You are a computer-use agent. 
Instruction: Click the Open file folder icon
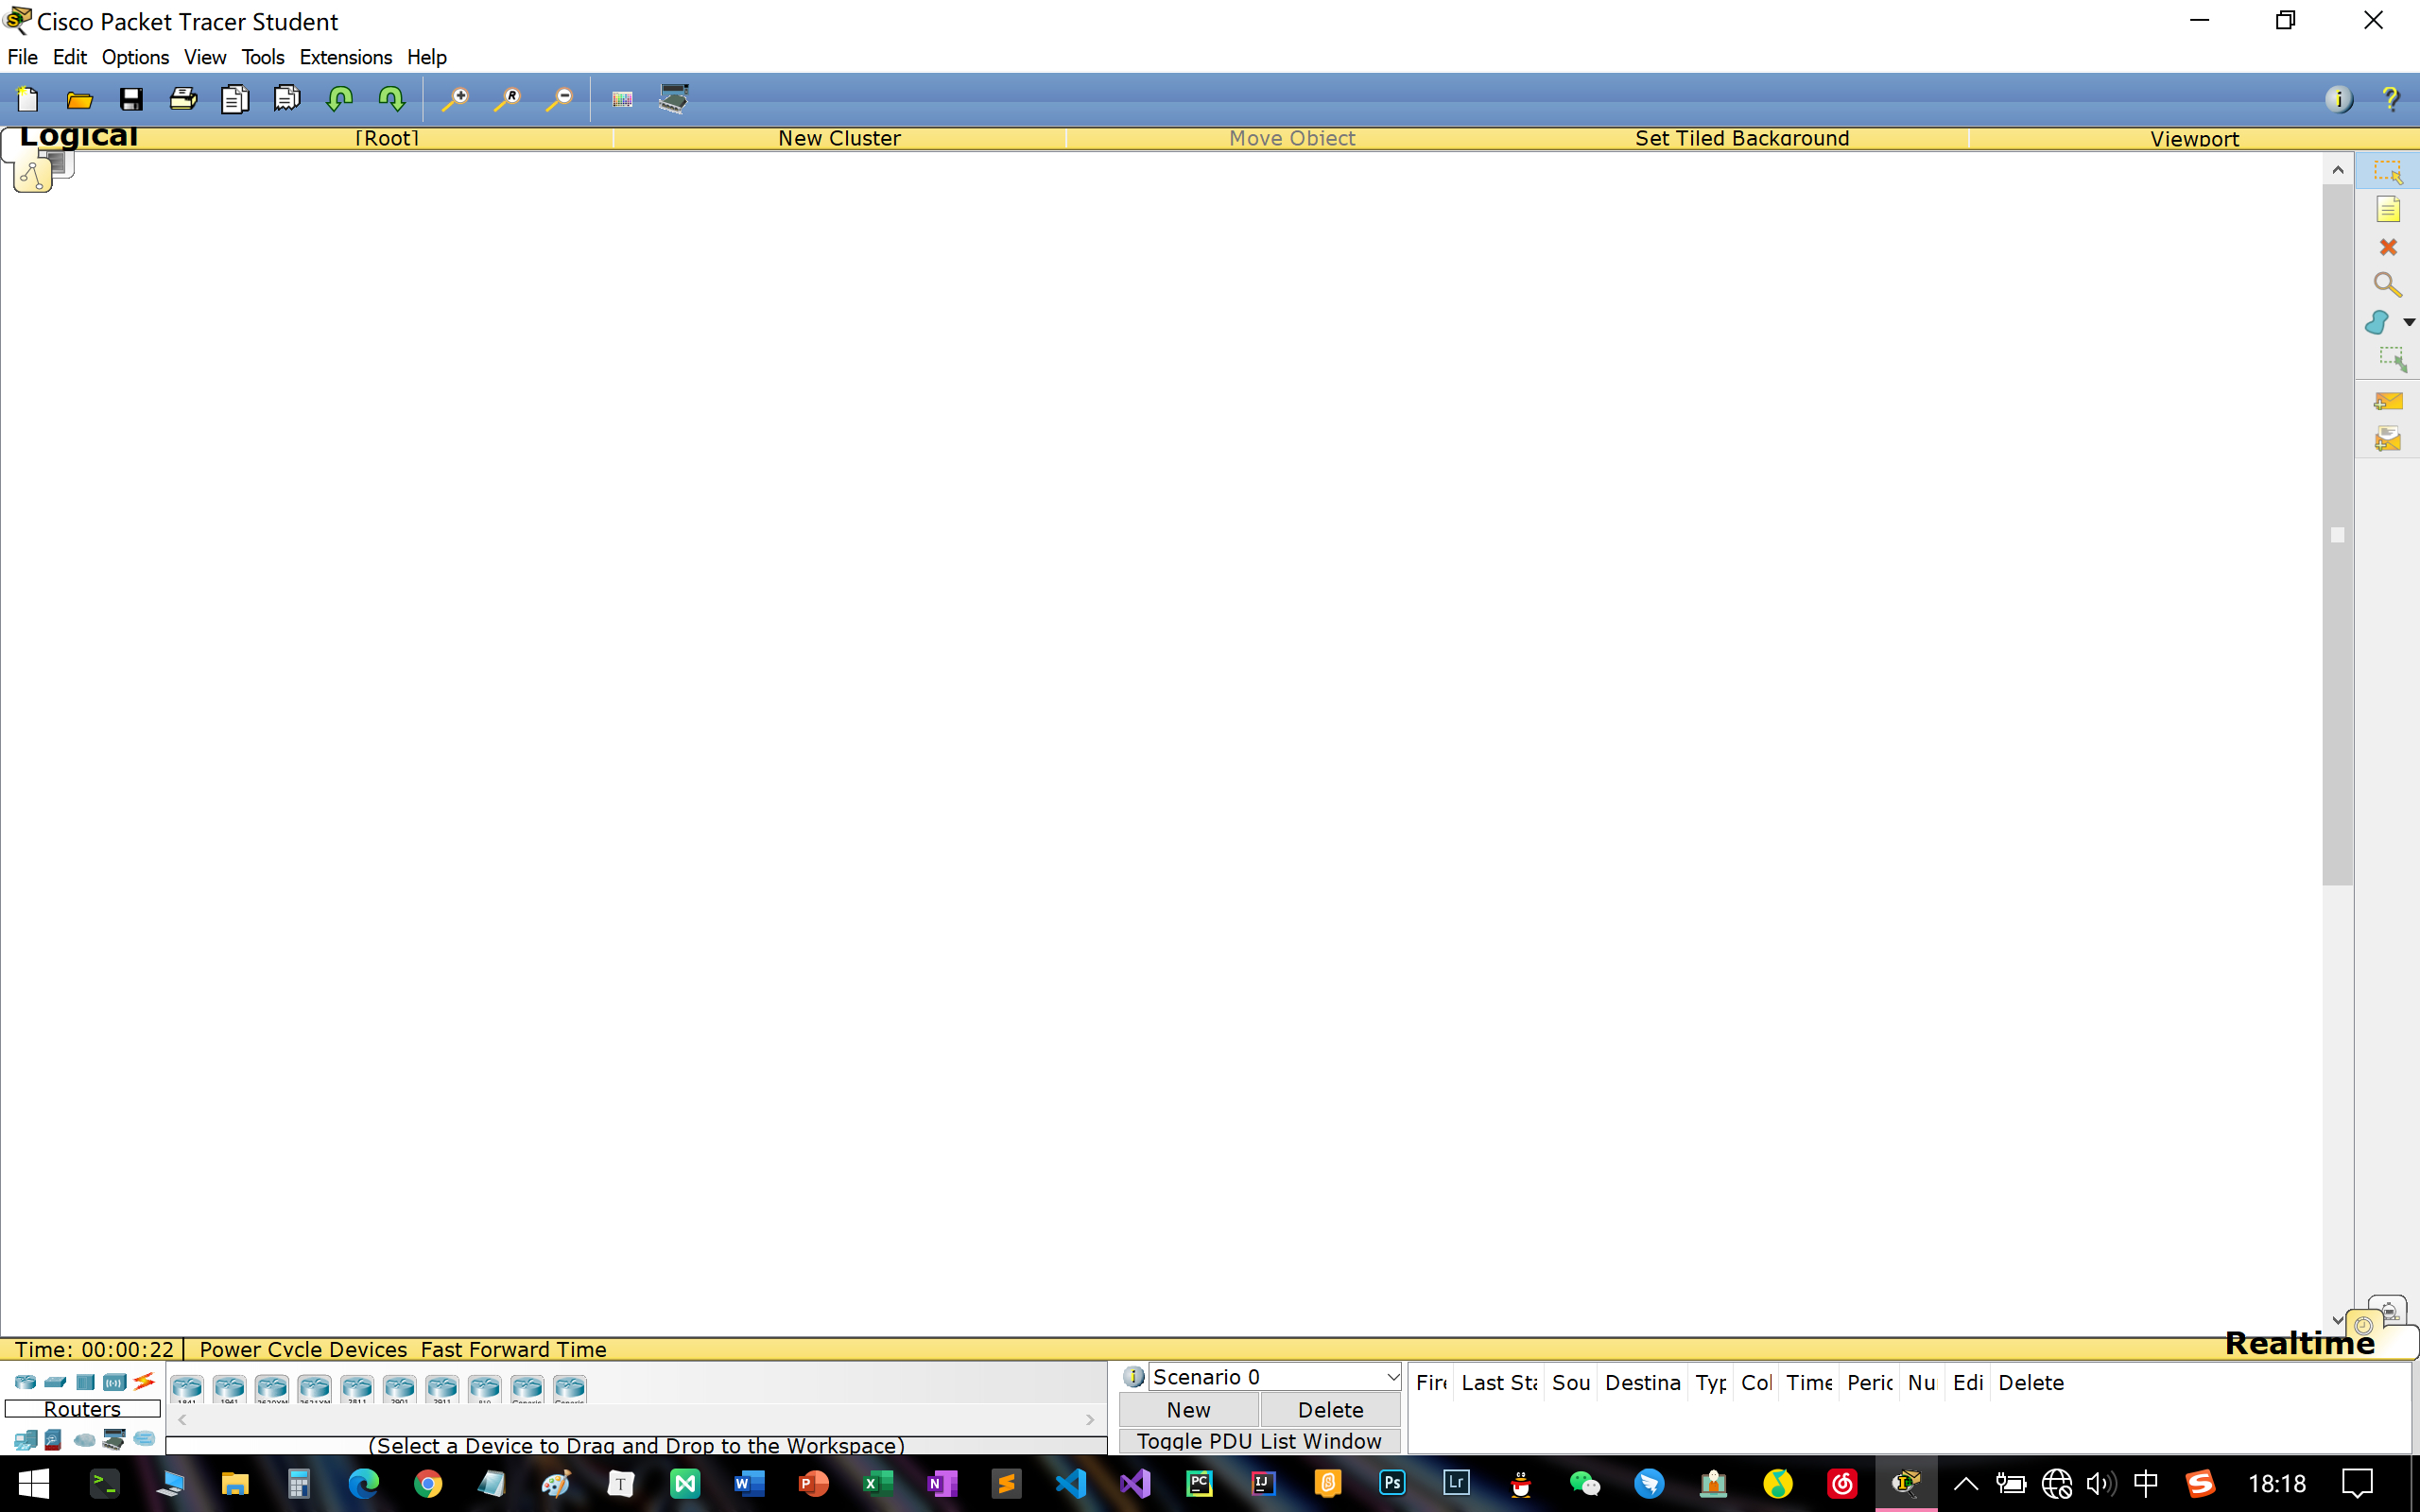[x=80, y=99]
